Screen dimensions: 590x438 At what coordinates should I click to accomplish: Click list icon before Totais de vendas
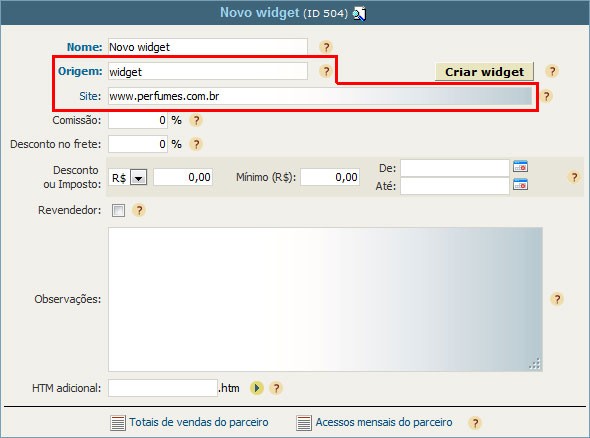[118, 423]
